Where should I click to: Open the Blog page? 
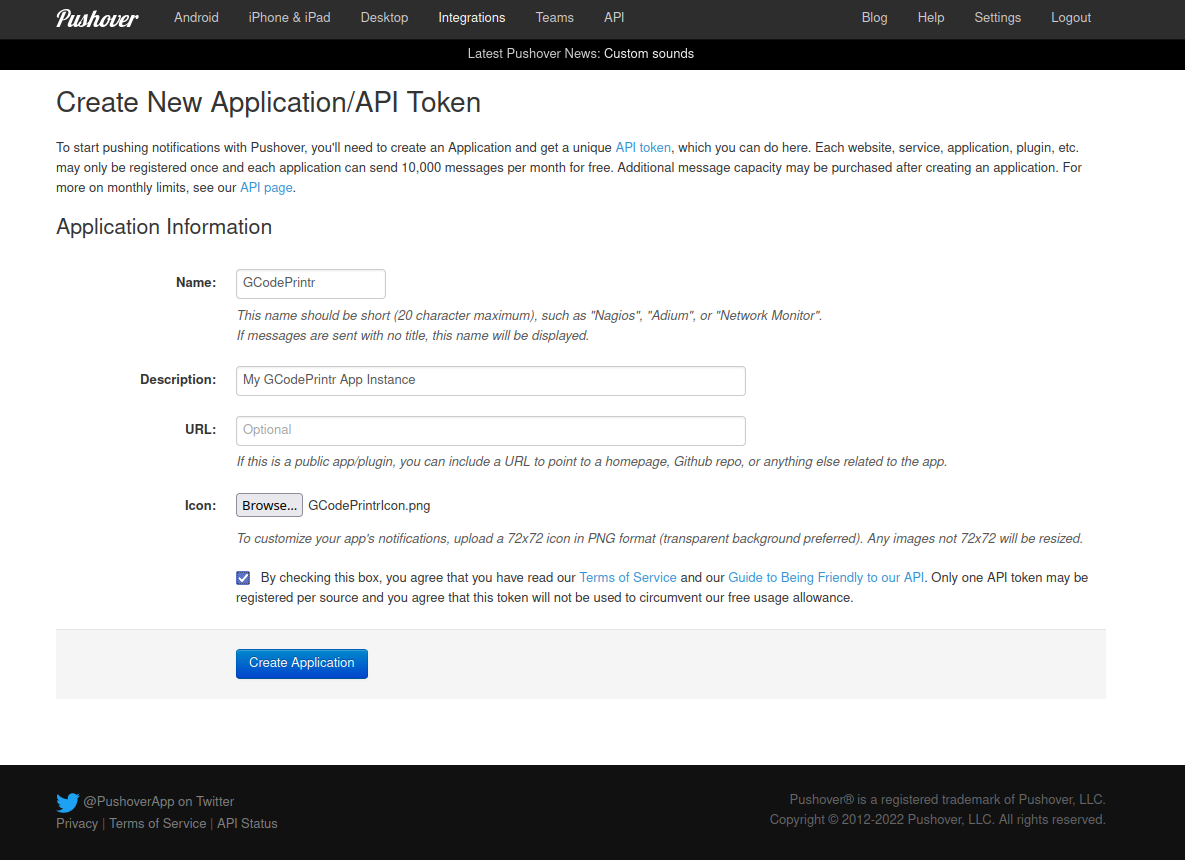point(874,18)
